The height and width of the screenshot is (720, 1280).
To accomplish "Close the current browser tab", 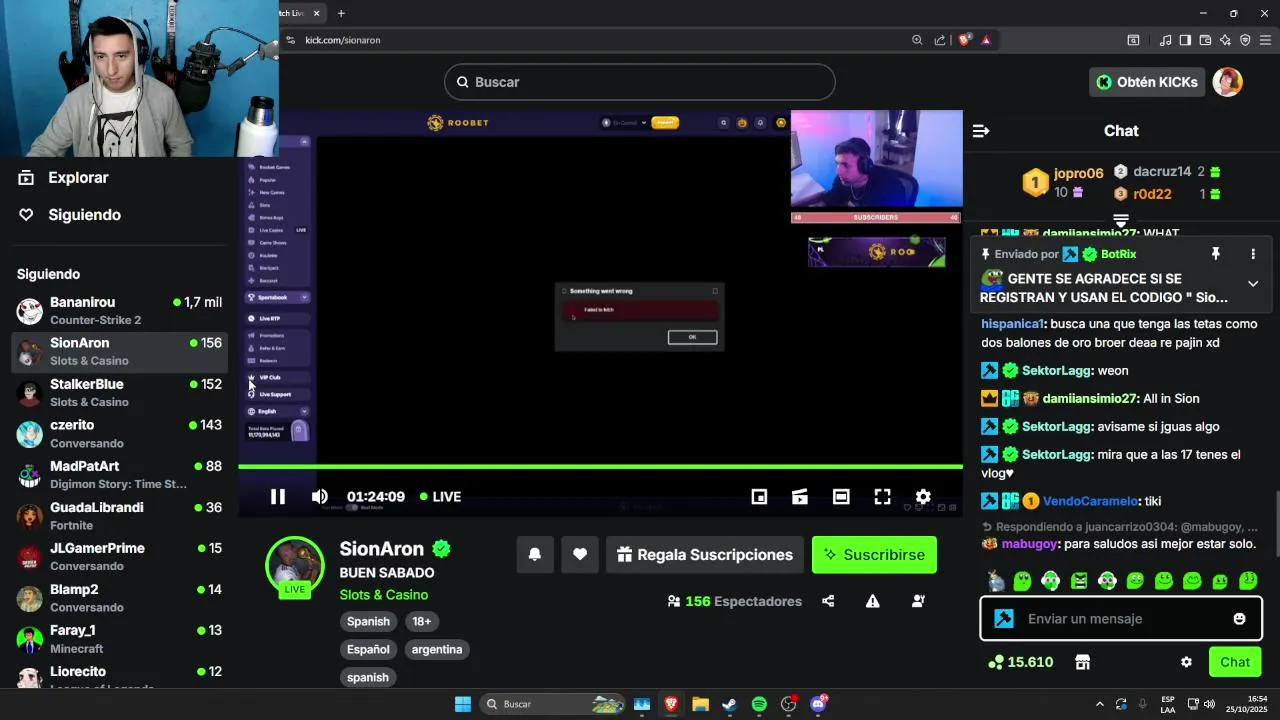I will coord(317,13).
